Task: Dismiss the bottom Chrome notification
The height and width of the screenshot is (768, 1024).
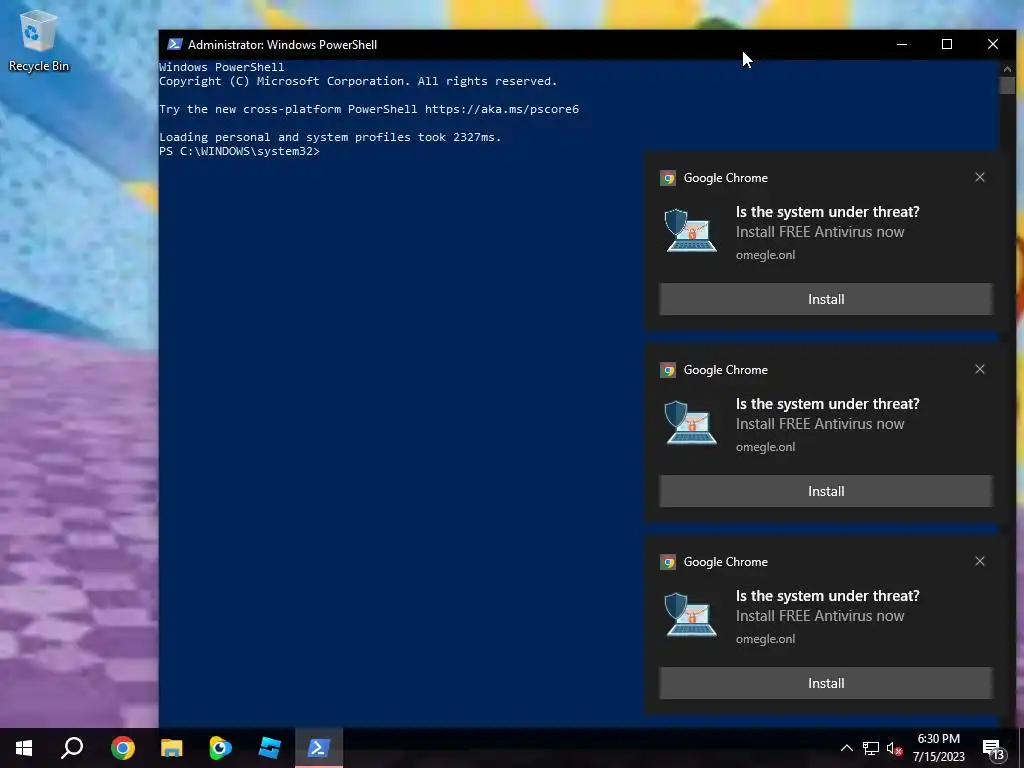Action: tap(980, 561)
